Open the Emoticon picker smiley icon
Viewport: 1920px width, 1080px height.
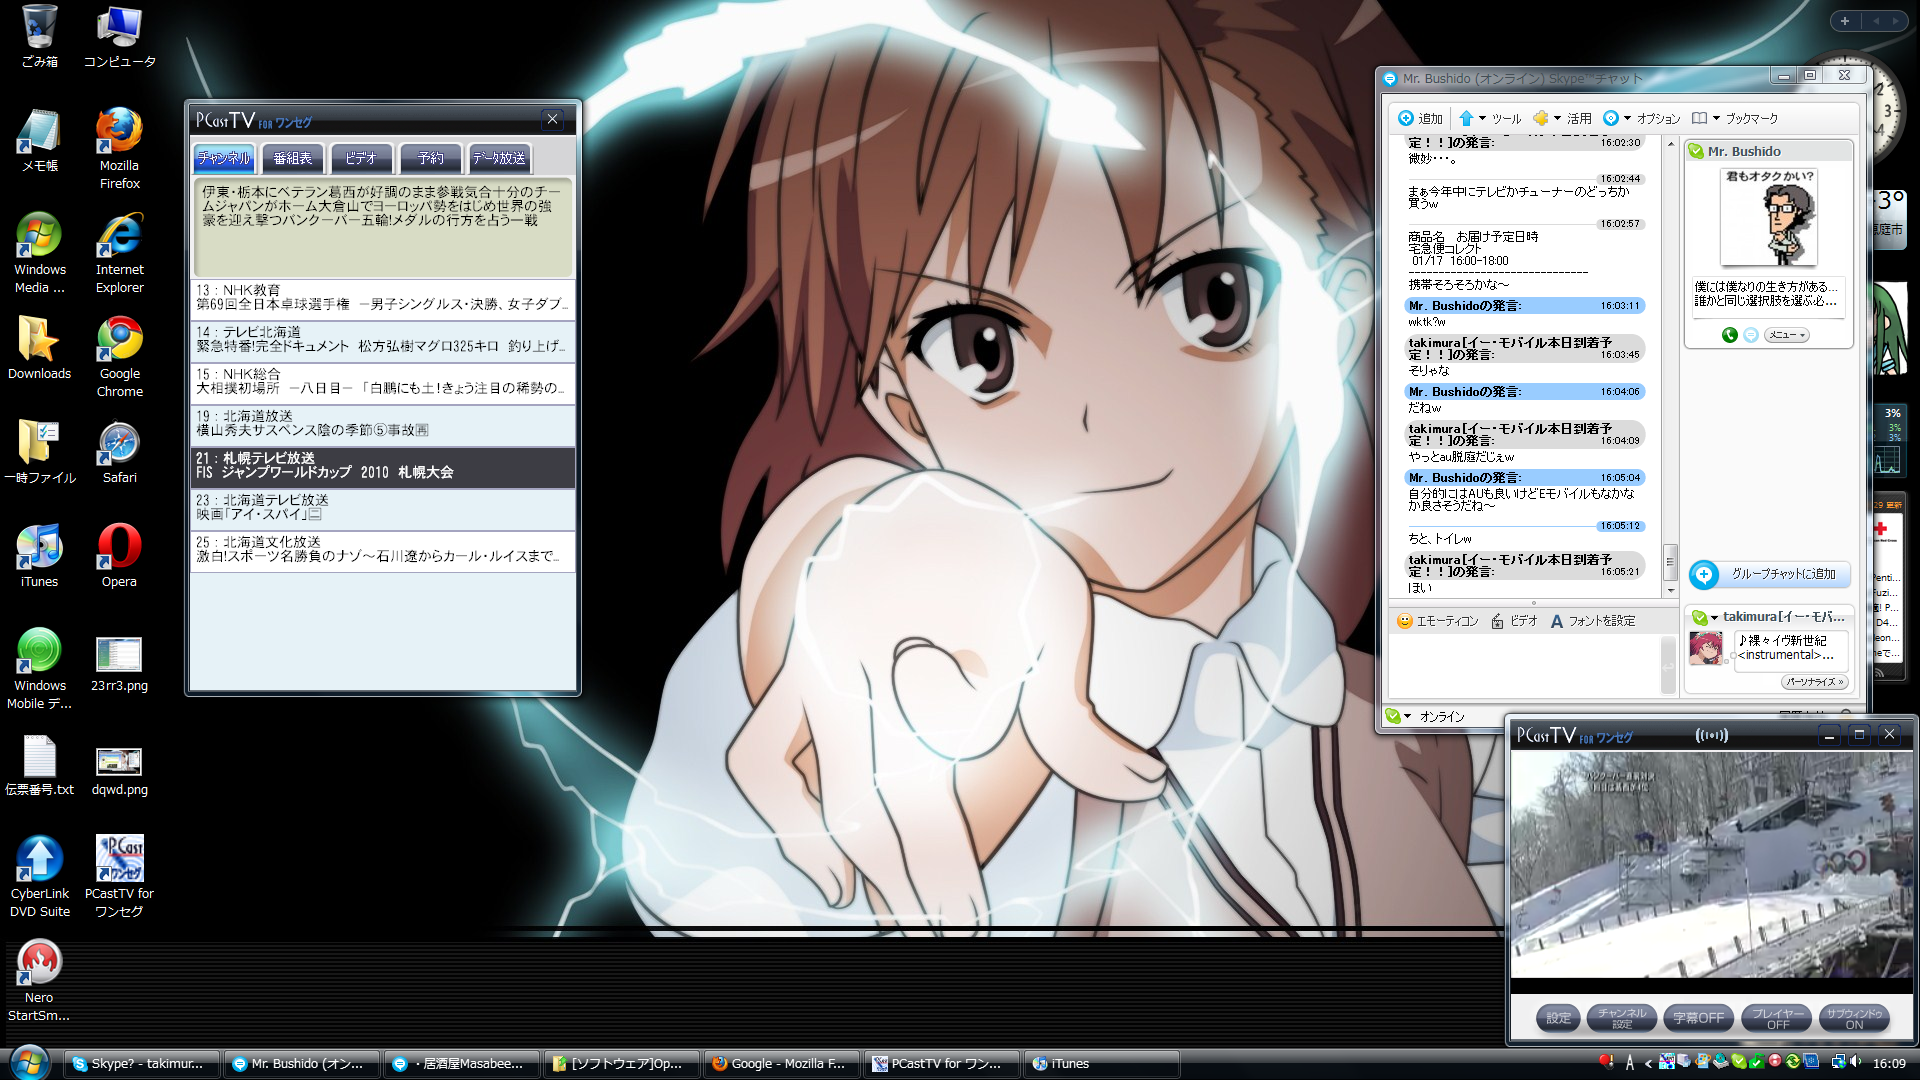(1405, 621)
